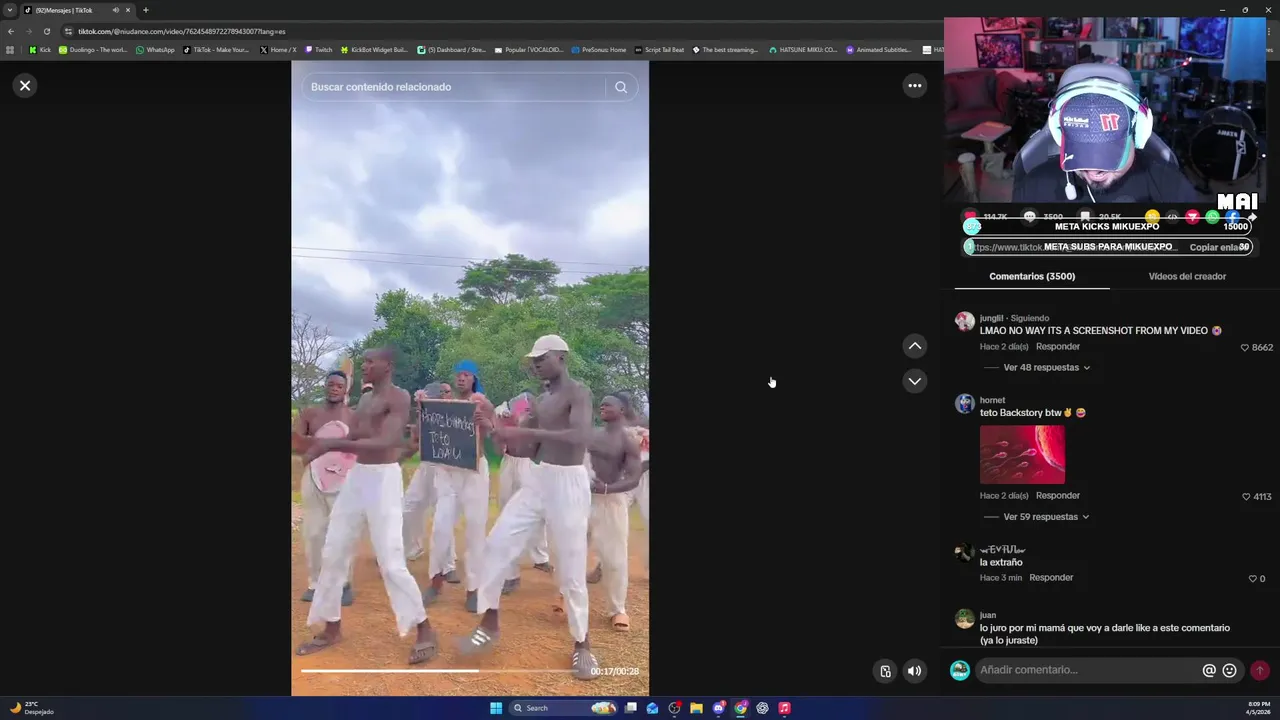
Task: Toggle the auto-scroll icon beside volume
Action: pyautogui.click(x=885, y=671)
